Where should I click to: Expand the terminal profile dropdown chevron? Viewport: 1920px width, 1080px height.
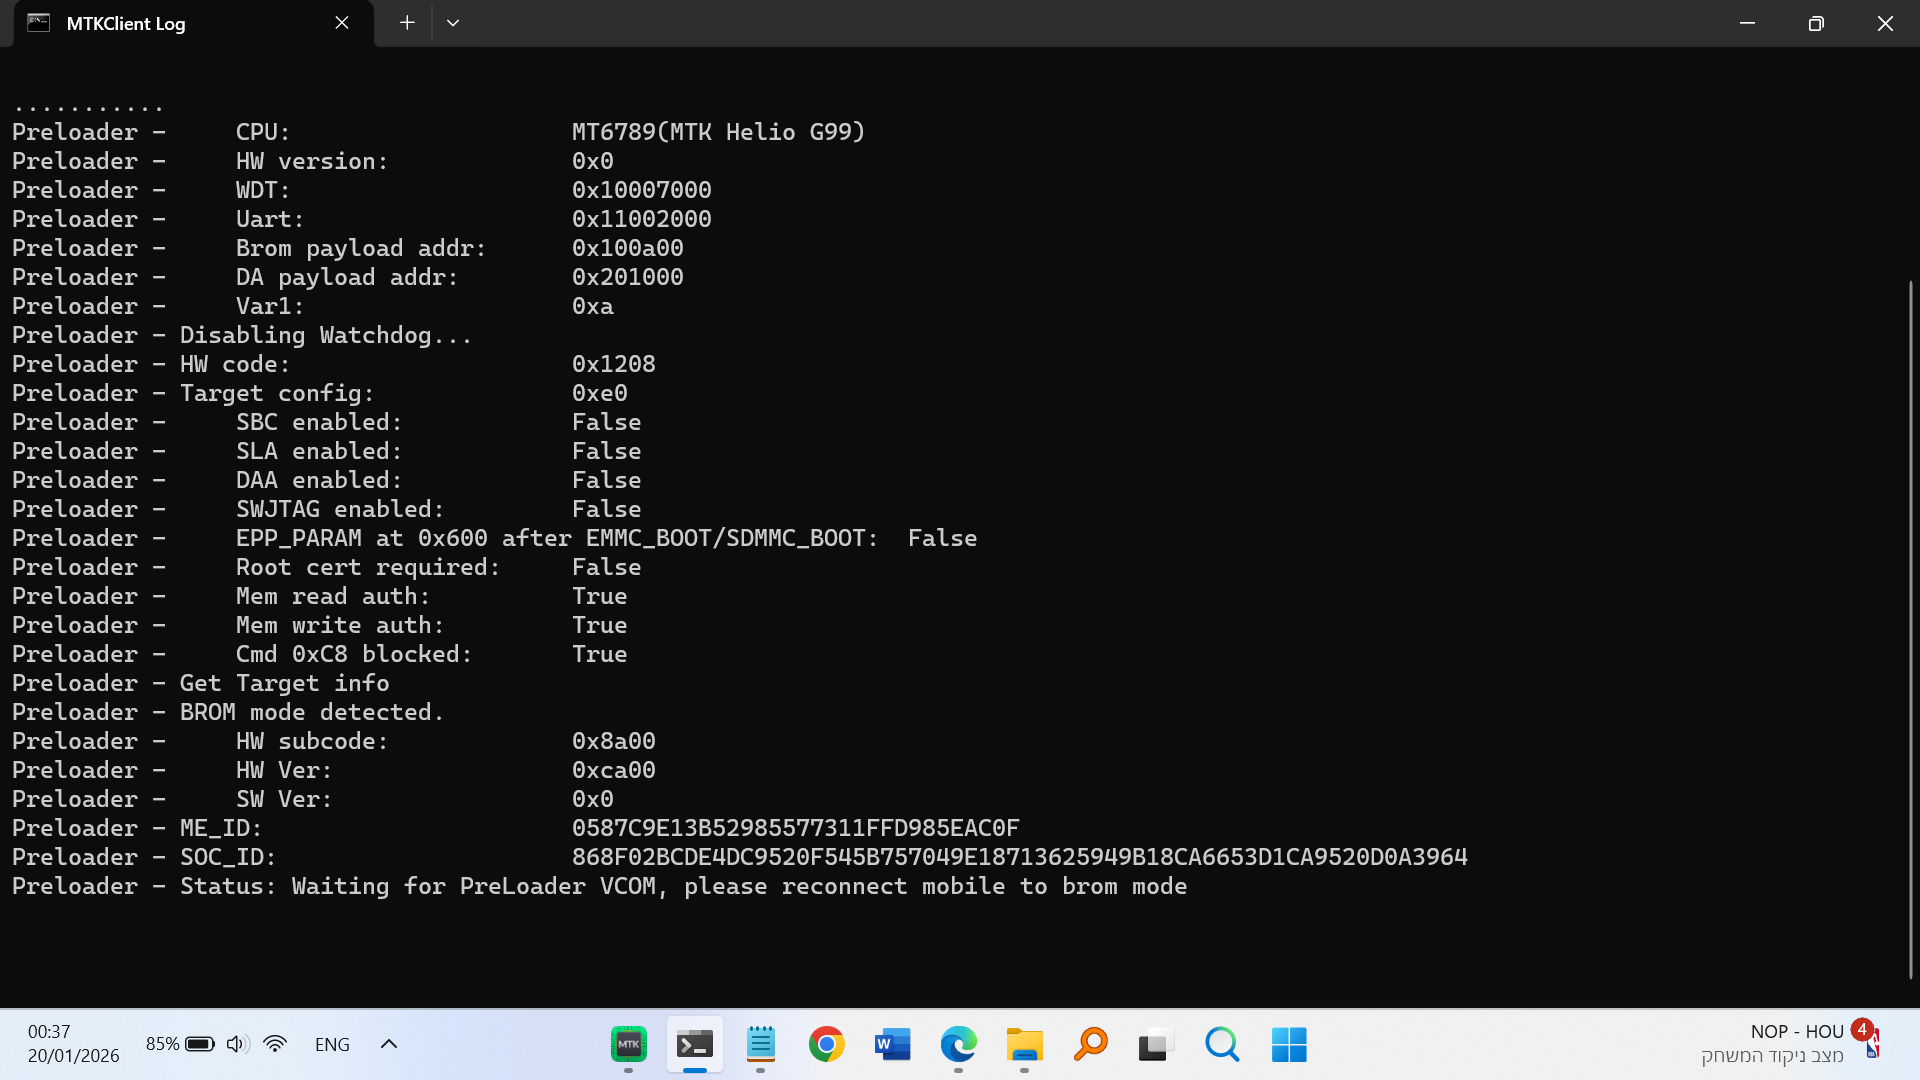[453, 22]
